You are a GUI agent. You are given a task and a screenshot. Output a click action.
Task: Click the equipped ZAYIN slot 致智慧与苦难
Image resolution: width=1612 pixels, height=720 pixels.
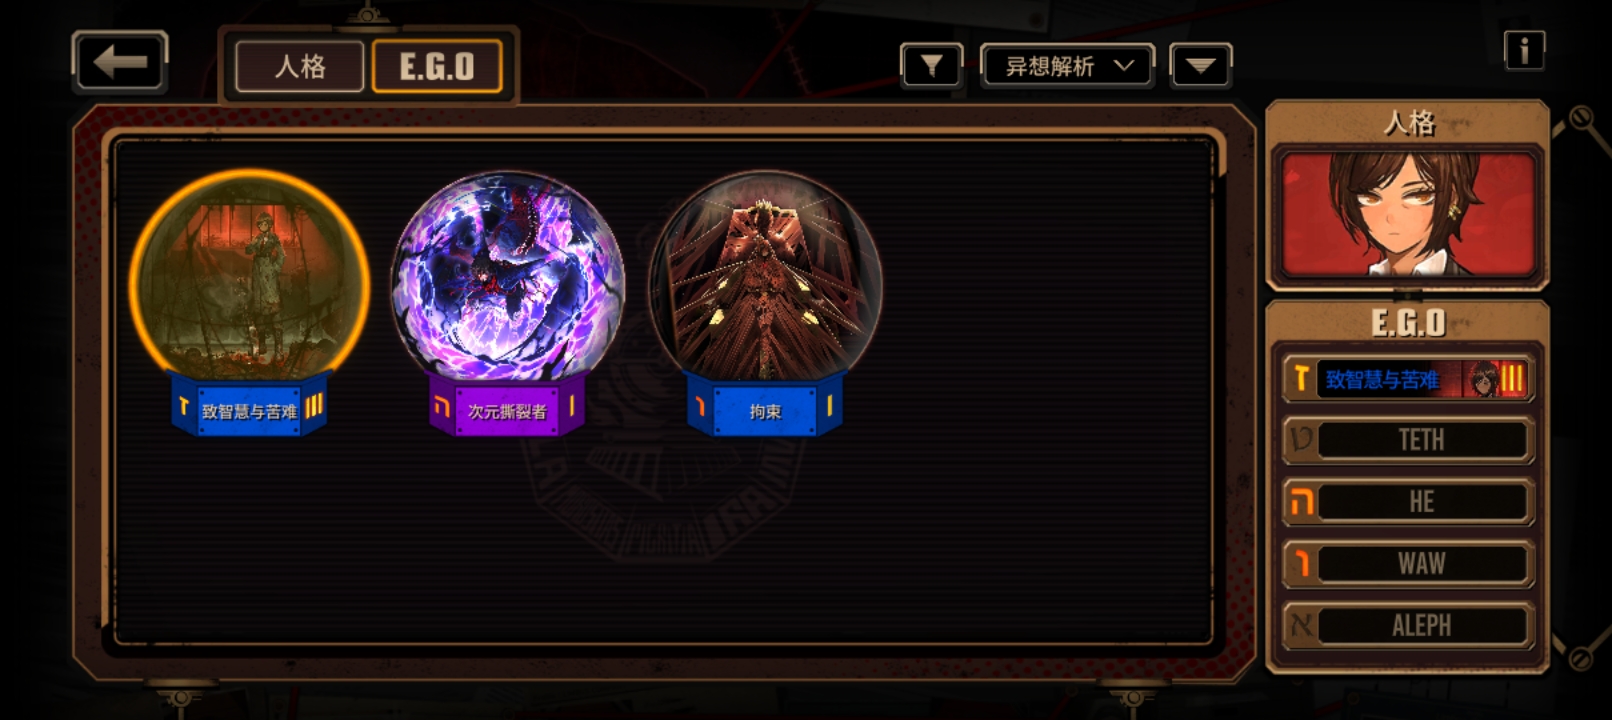(x=1408, y=379)
